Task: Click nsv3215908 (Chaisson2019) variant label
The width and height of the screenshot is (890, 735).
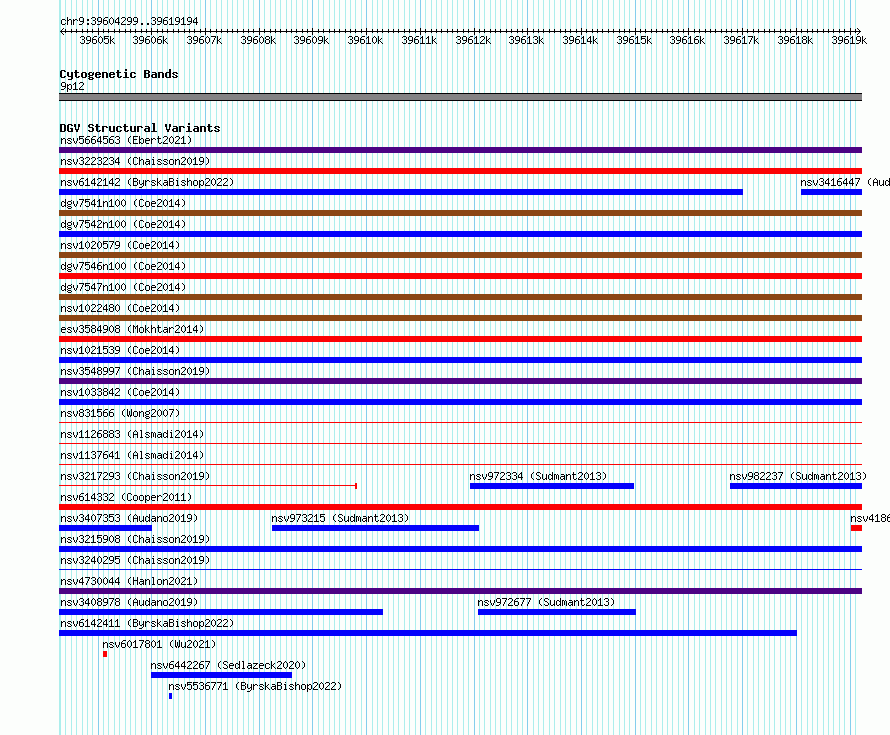Action: (135, 539)
